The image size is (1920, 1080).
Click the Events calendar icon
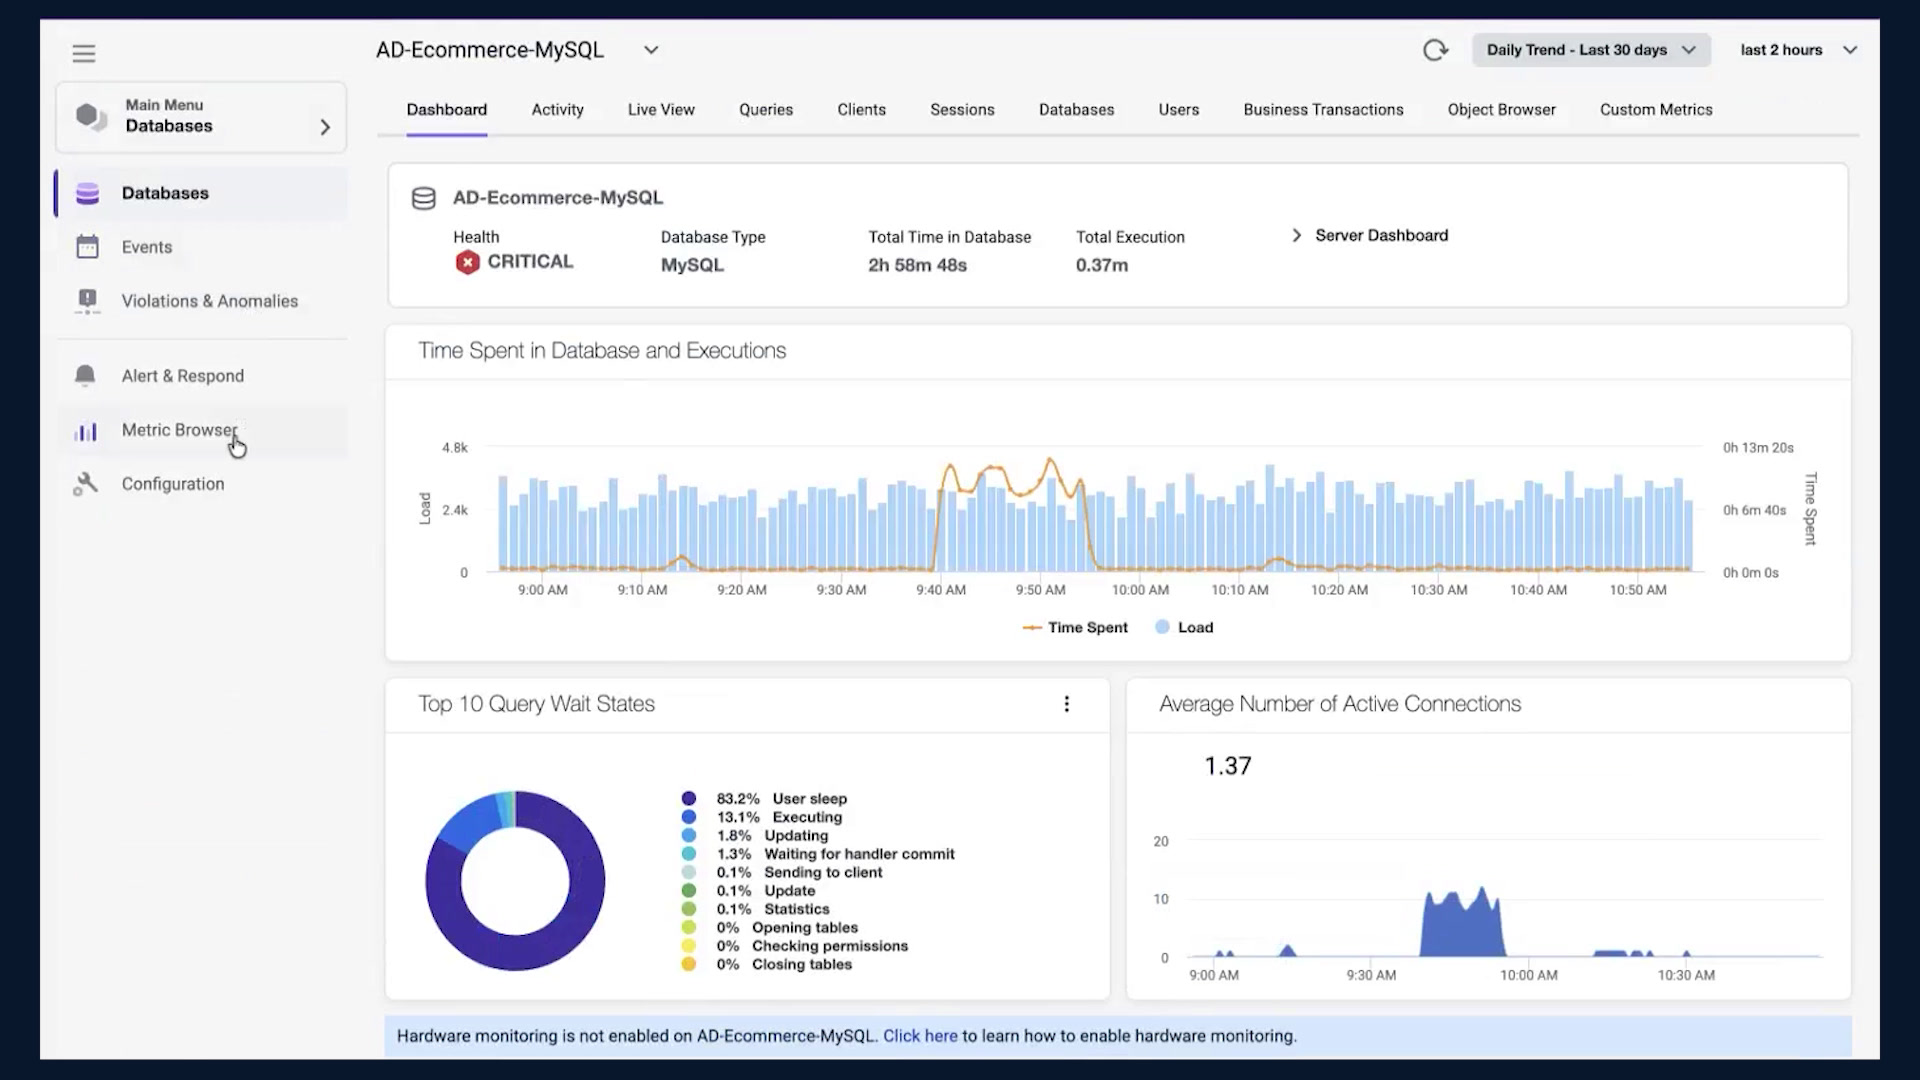pos(88,247)
